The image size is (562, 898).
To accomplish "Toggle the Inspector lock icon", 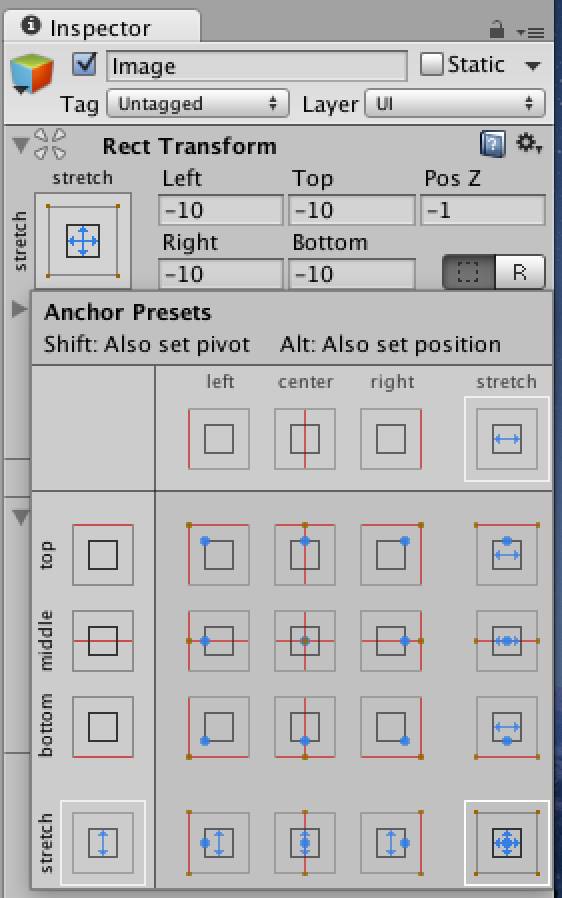I will click(497, 29).
